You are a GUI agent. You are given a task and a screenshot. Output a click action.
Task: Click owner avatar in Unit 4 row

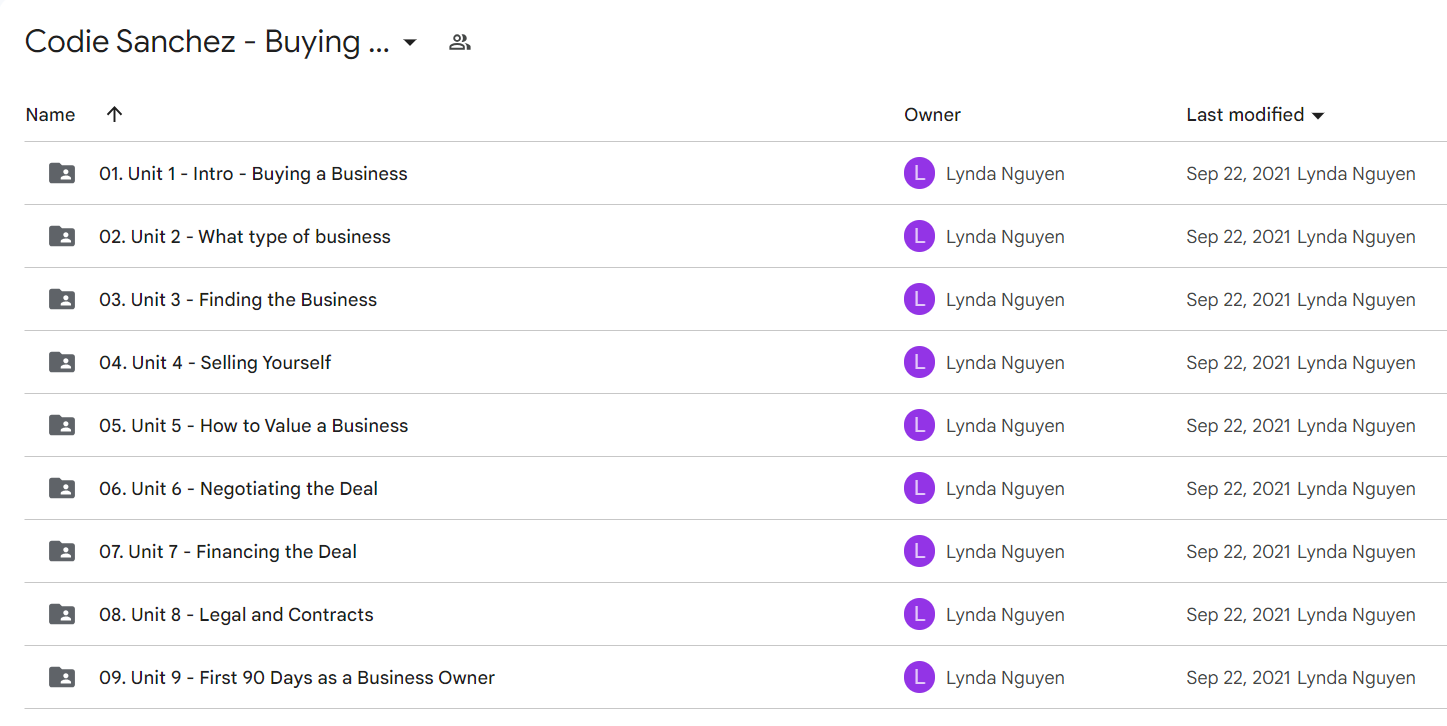point(919,362)
